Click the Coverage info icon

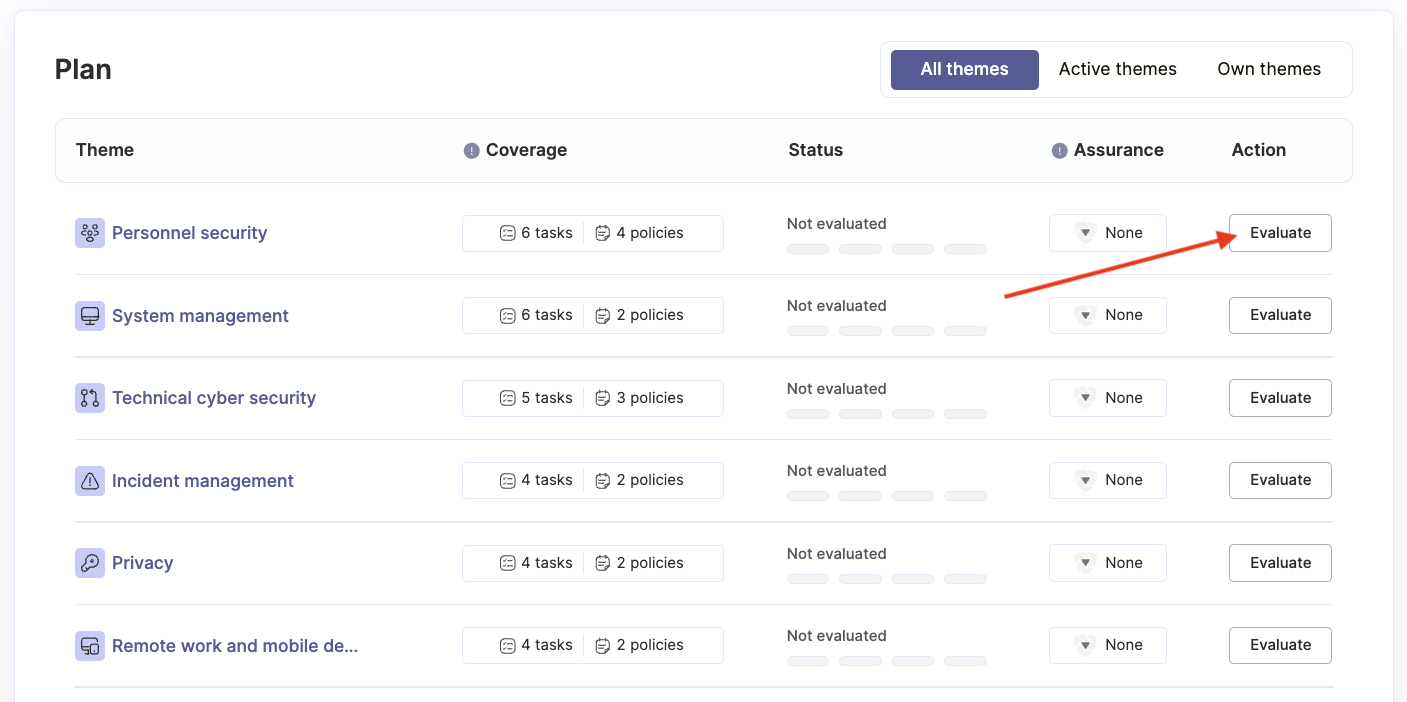tap(472, 151)
